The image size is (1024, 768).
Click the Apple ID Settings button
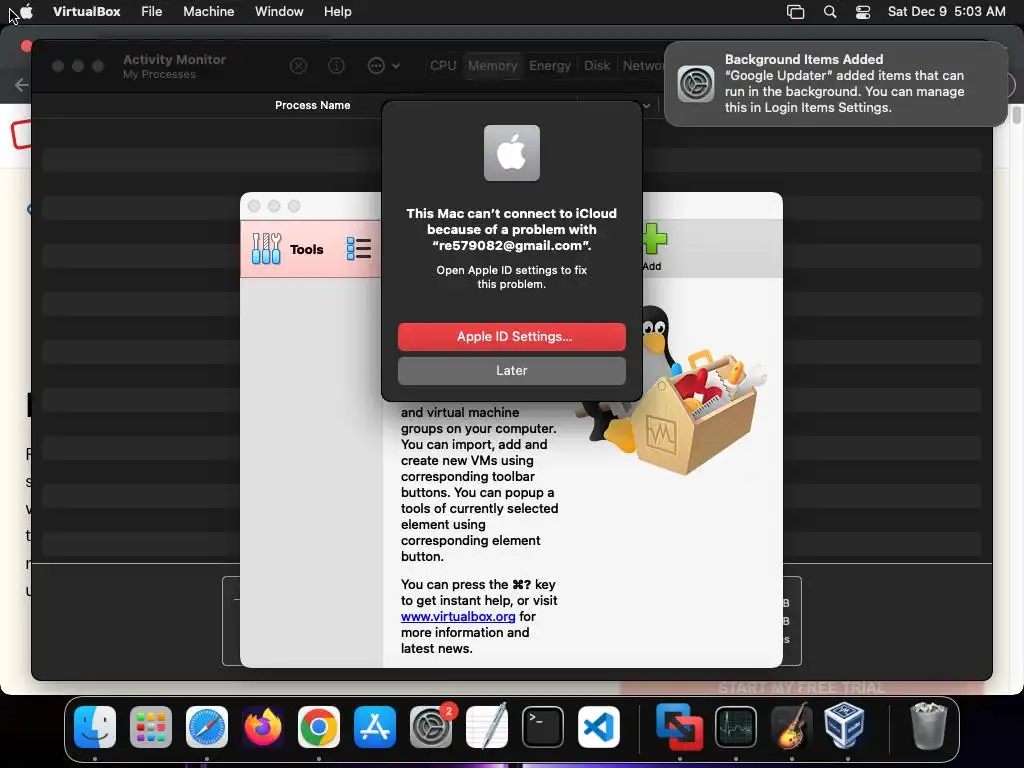click(x=511, y=336)
